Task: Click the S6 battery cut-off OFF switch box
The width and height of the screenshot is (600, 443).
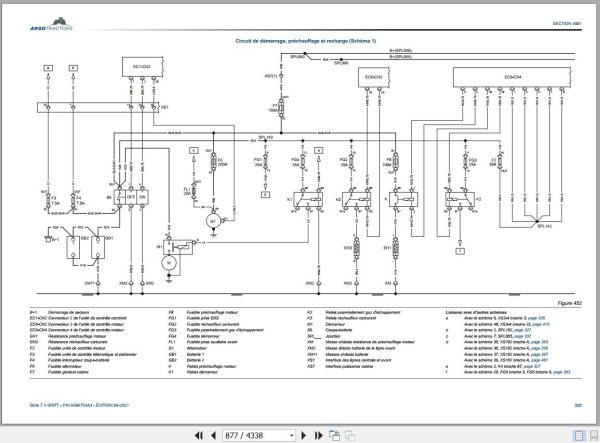Action: (x=131, y=197)
